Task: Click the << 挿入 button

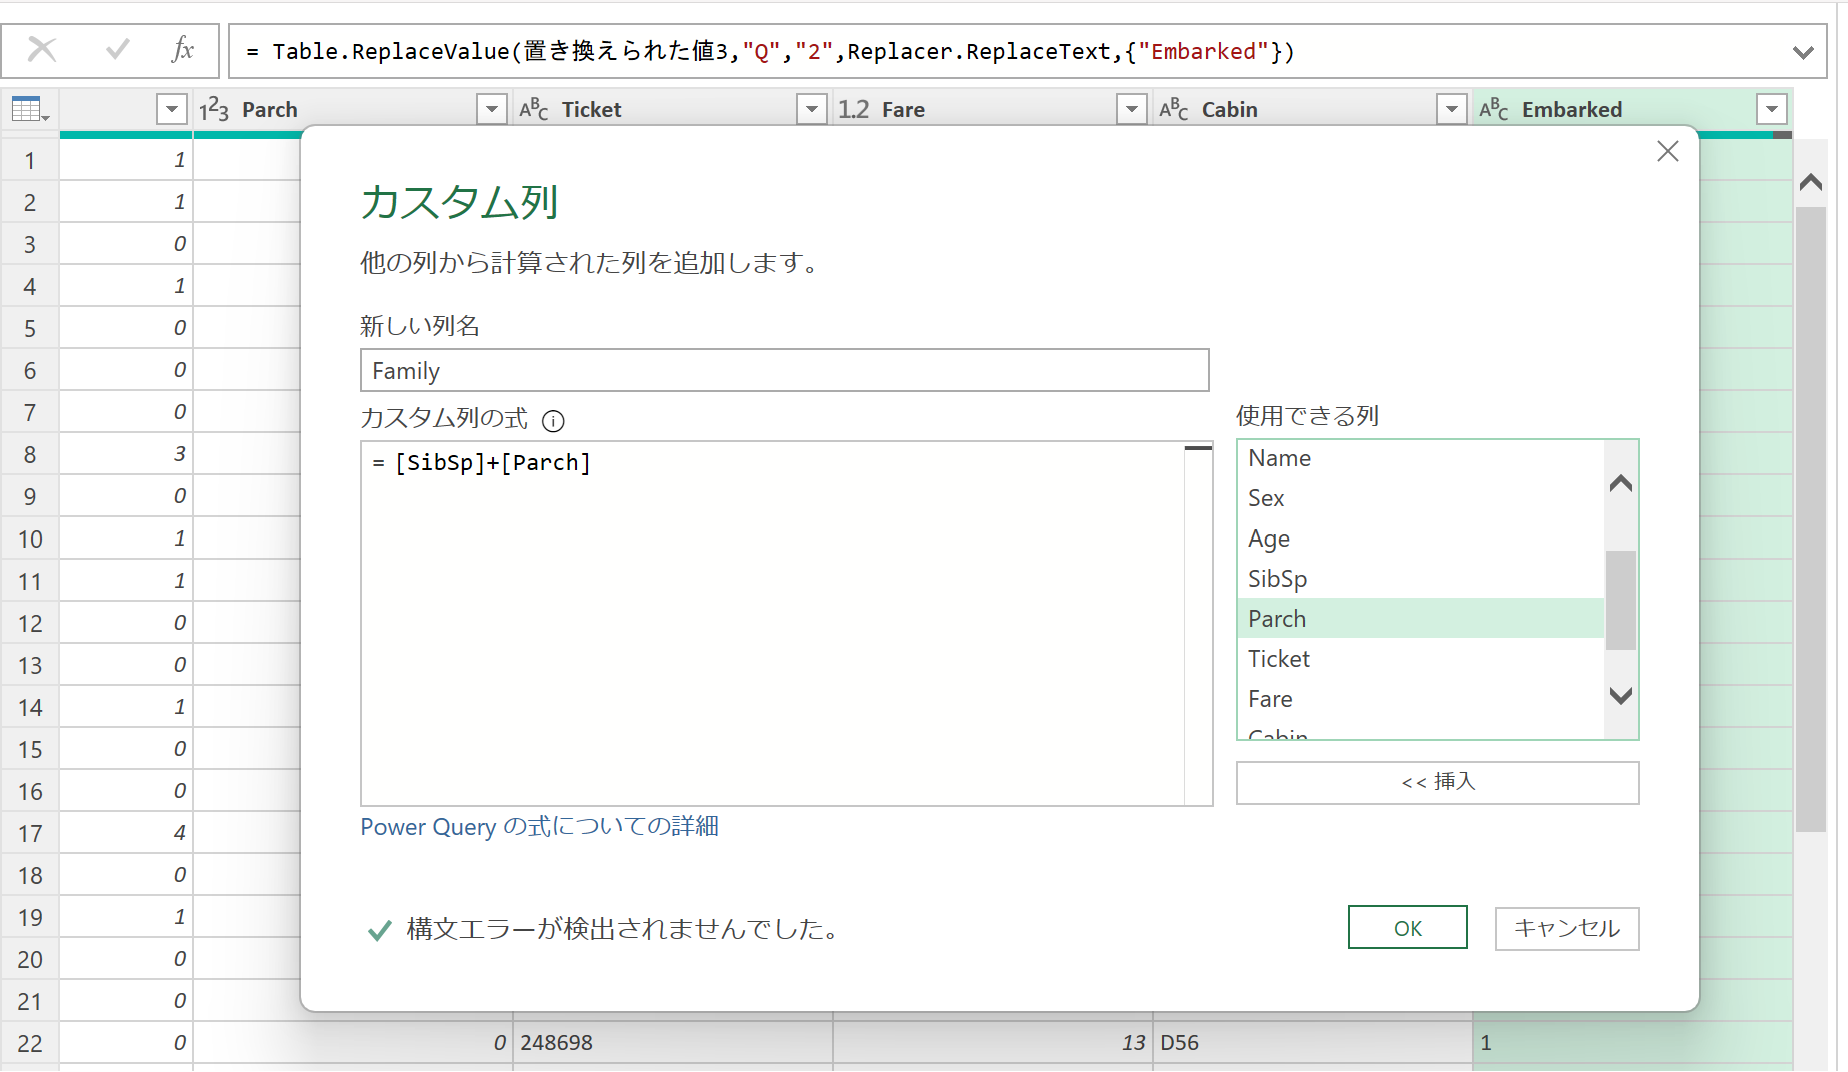Action: (x=1437, y=782)
